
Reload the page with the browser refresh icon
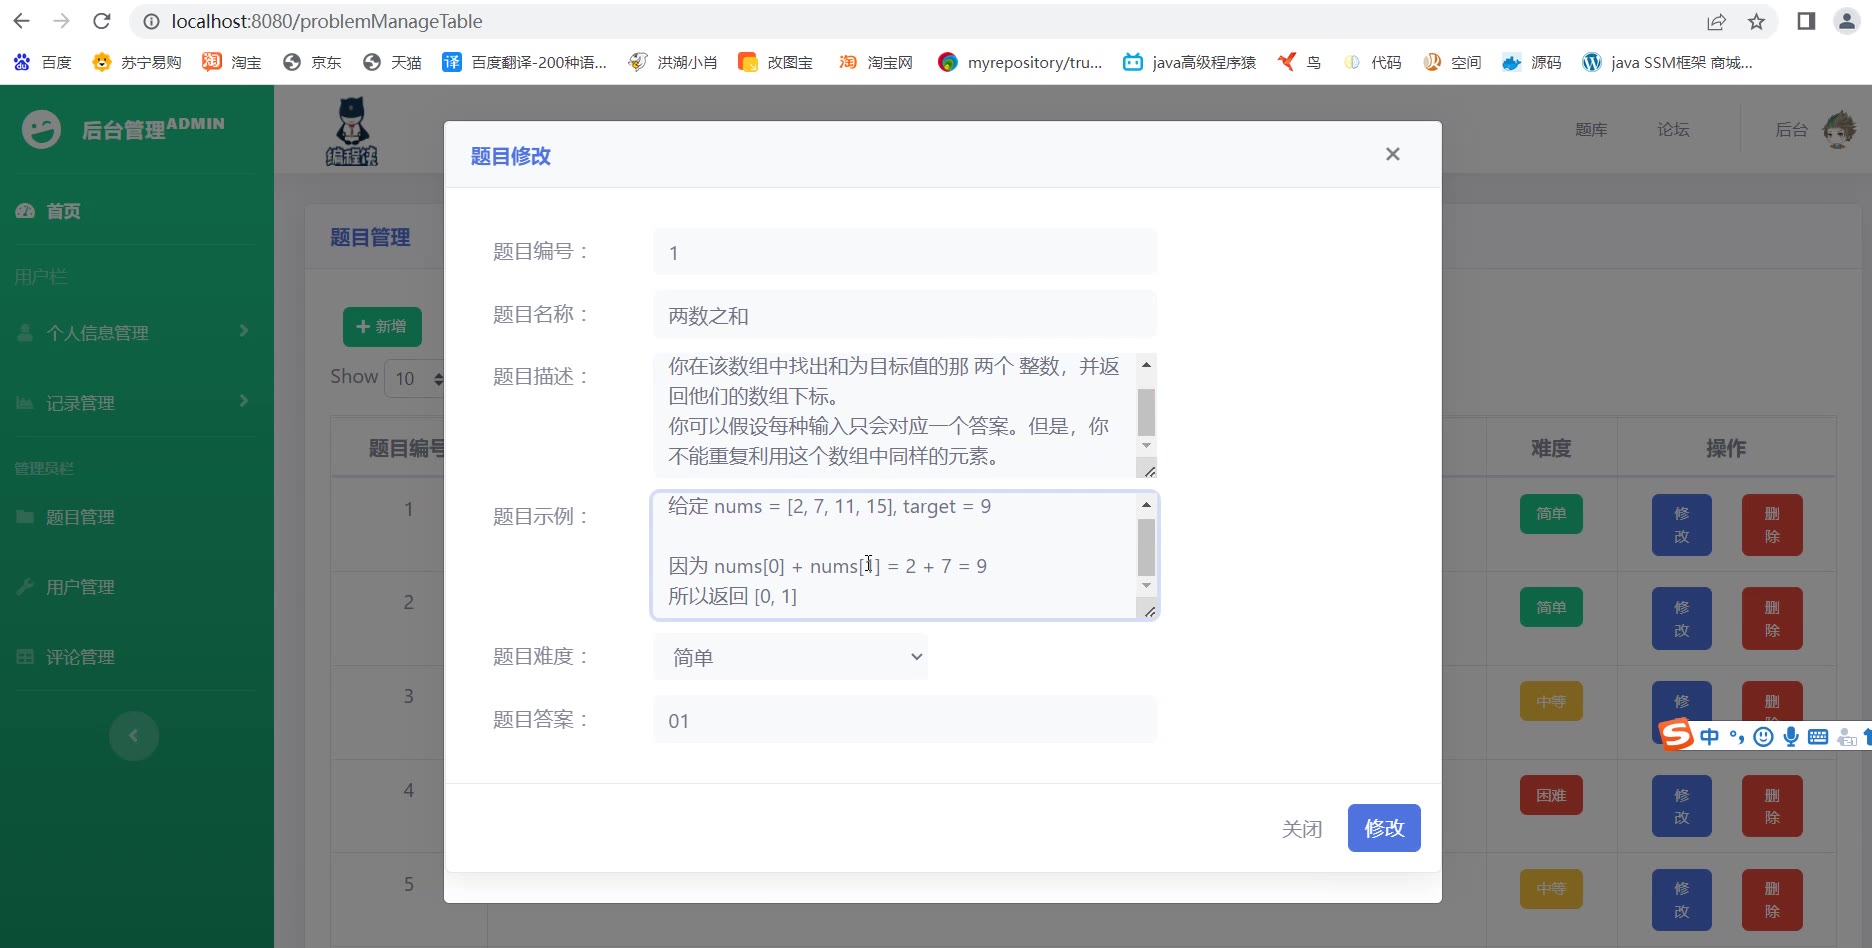coord(101,21)
